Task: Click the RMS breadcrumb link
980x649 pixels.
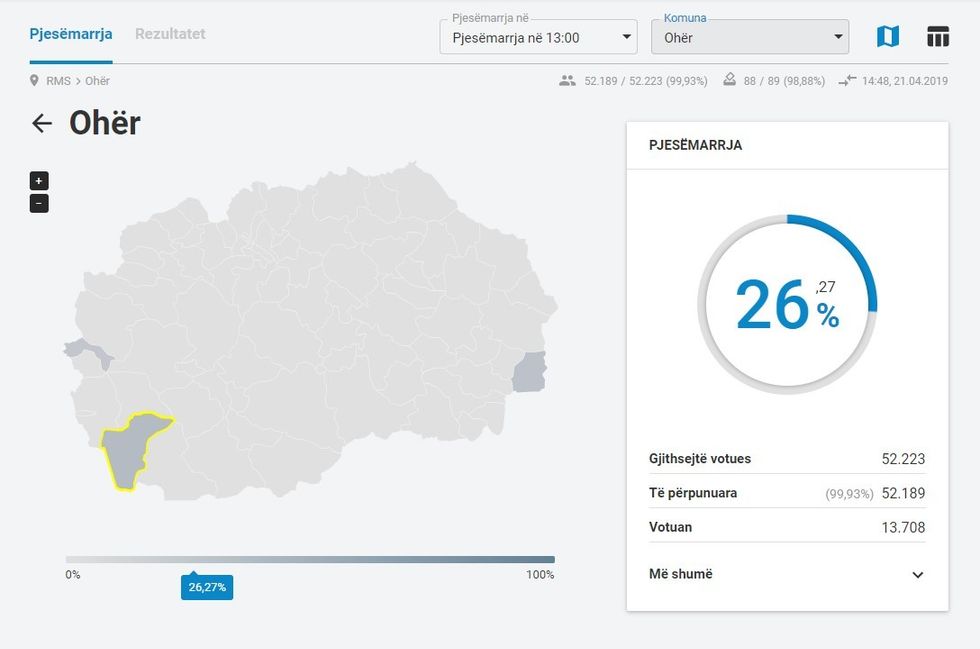Action: tap(58, 80)
